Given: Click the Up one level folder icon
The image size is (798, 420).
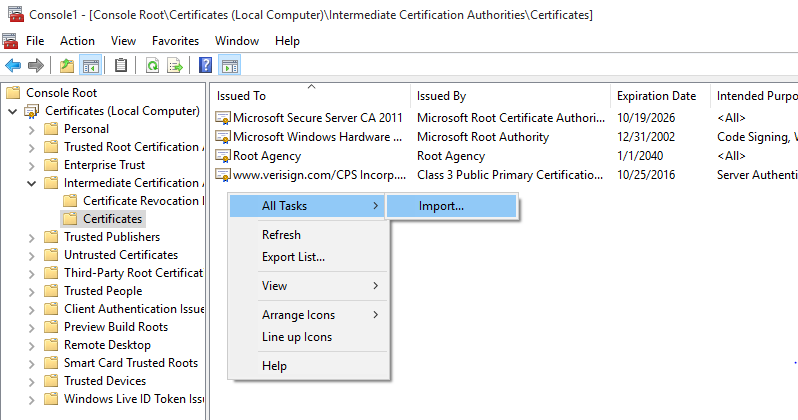Looking at the screenshot, I should [x=67, y=65].
